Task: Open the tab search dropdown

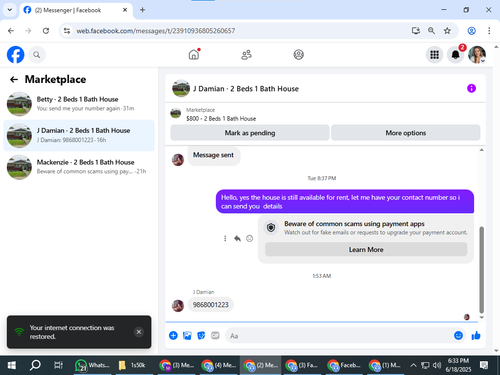Action: click(10, 10)
